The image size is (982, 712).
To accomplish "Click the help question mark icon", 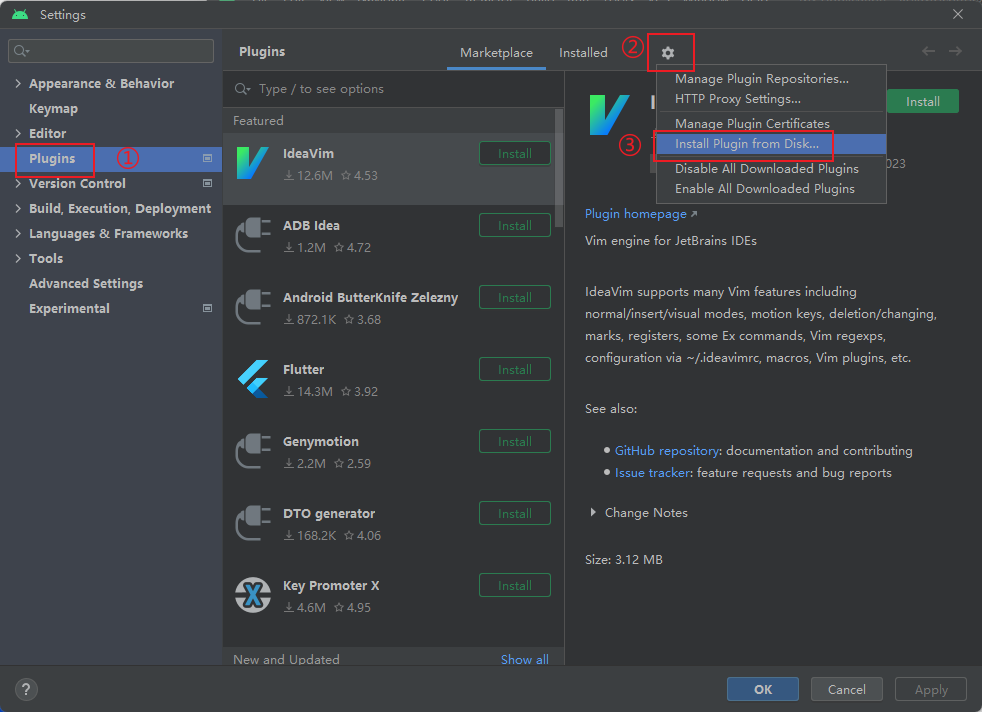I will click(26, 689).
